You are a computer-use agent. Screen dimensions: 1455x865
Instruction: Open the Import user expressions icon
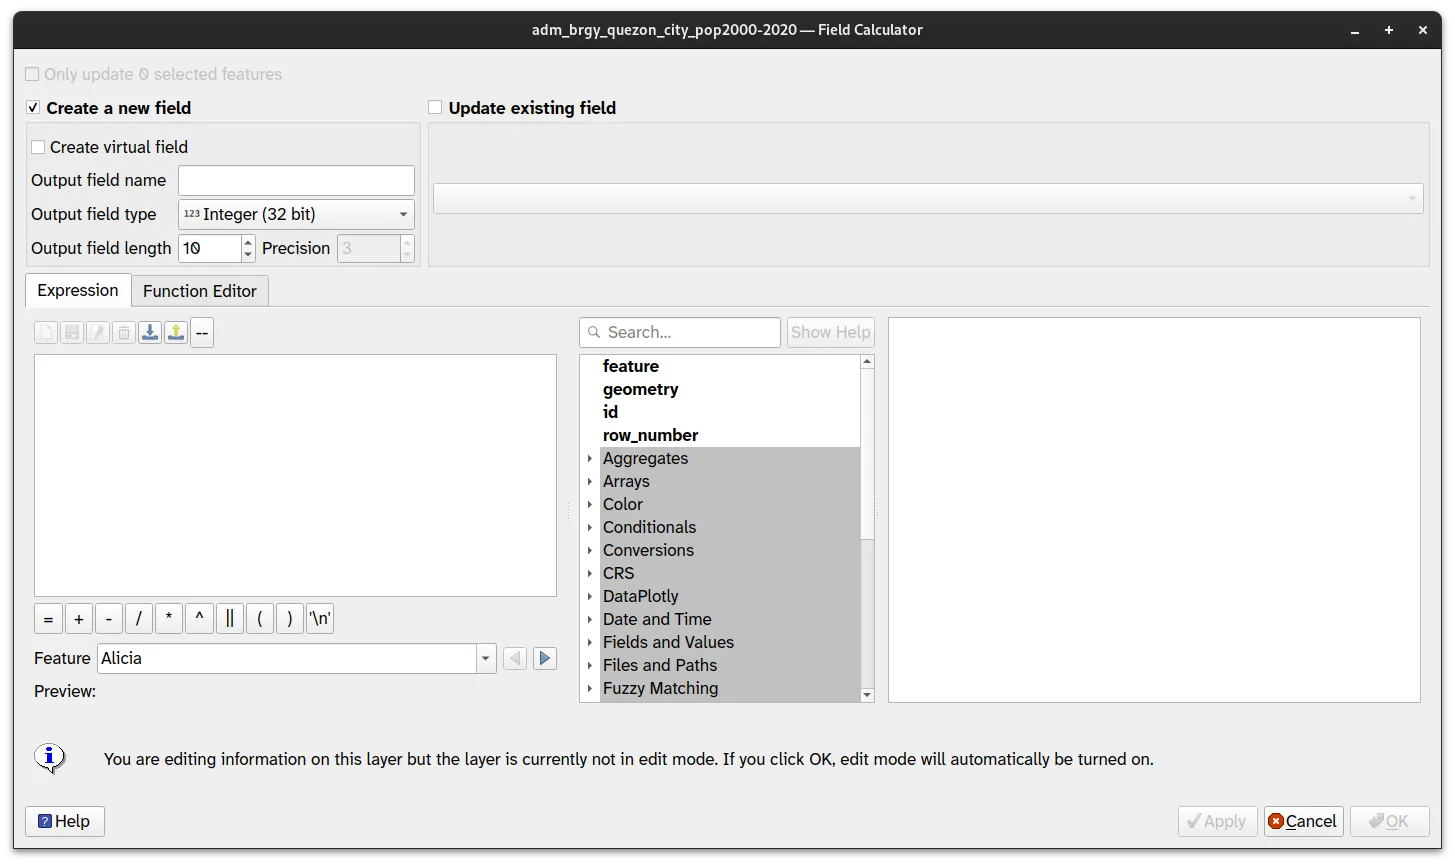point(149,332)
